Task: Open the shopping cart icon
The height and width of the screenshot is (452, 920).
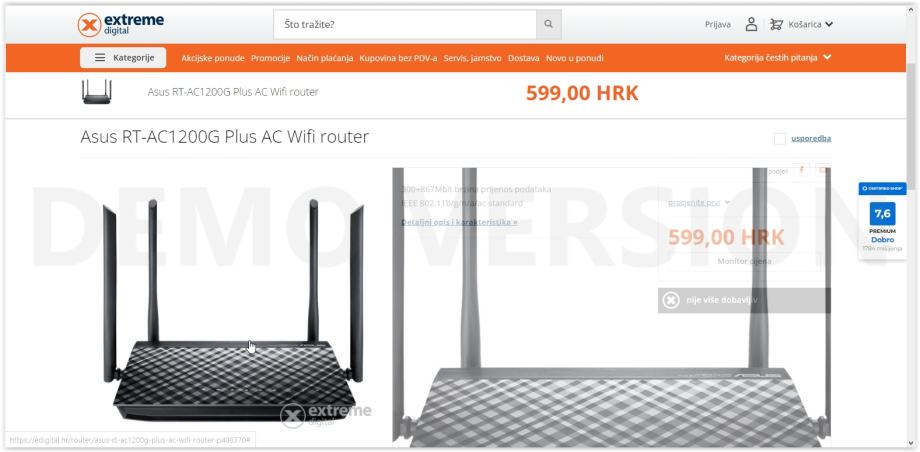Action: (776, 25)
